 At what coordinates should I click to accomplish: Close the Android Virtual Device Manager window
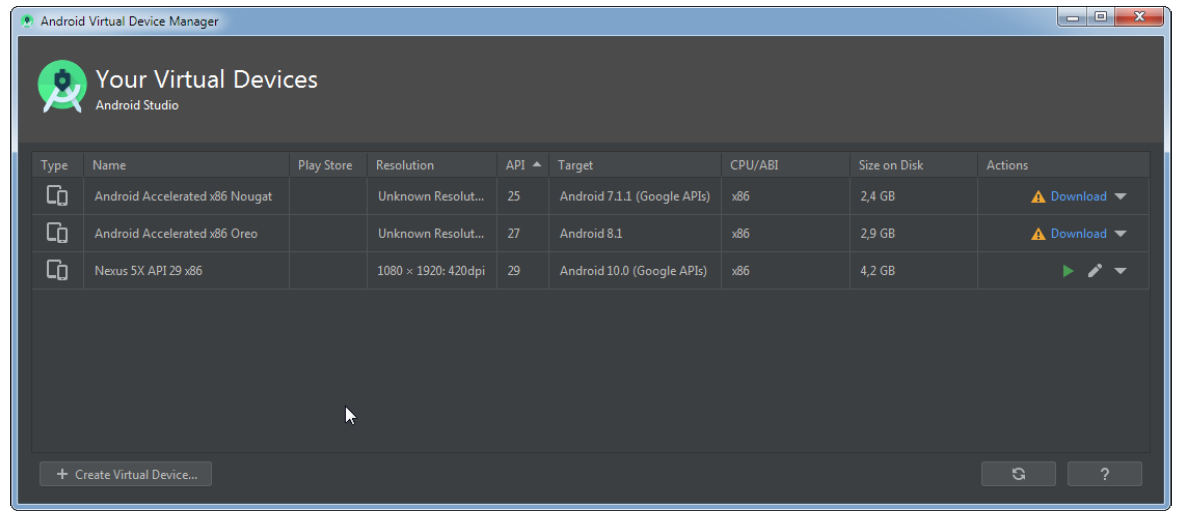point(1139,16)
